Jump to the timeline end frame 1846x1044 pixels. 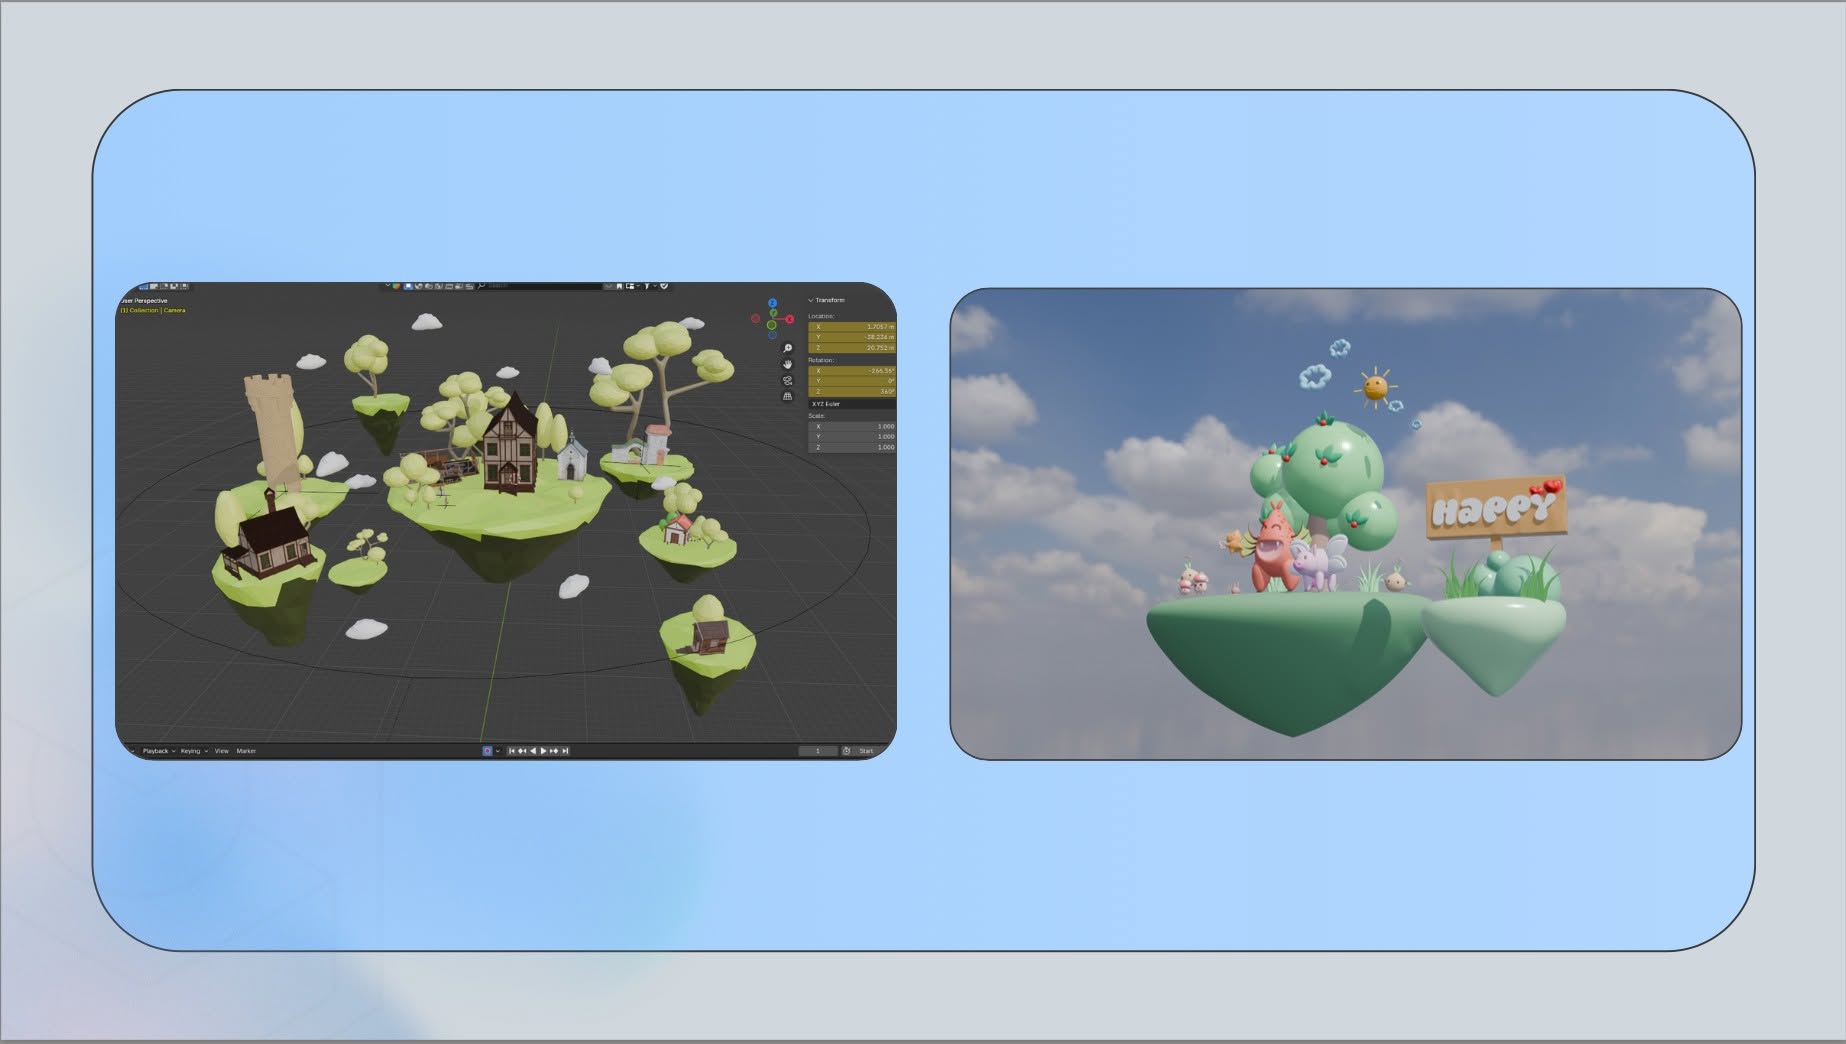pos(565,751)
